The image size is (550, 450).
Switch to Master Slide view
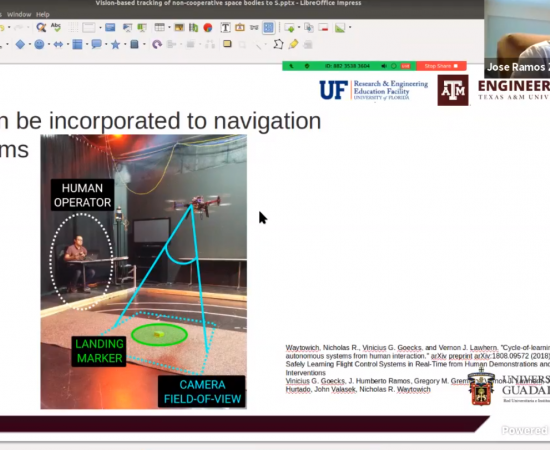coord(110,27)
